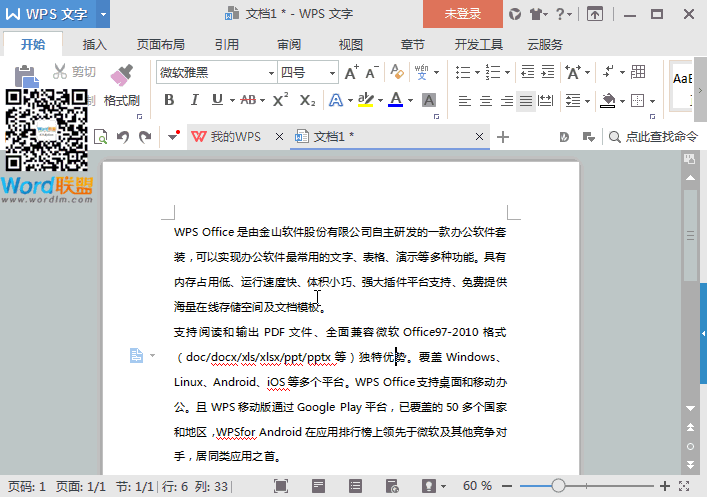
Task: Click the Format Painter (格式刷) icon
Action: (122, 75)
